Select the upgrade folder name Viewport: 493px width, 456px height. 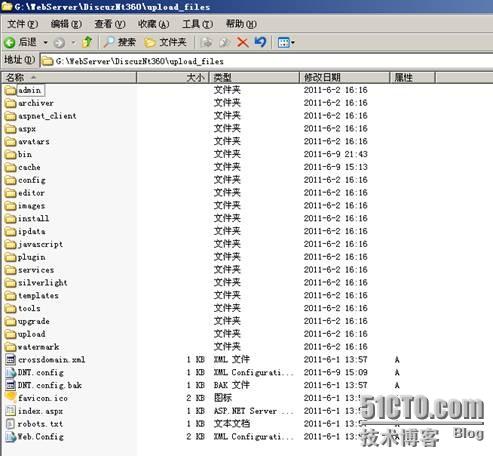(x=34, y=321)
